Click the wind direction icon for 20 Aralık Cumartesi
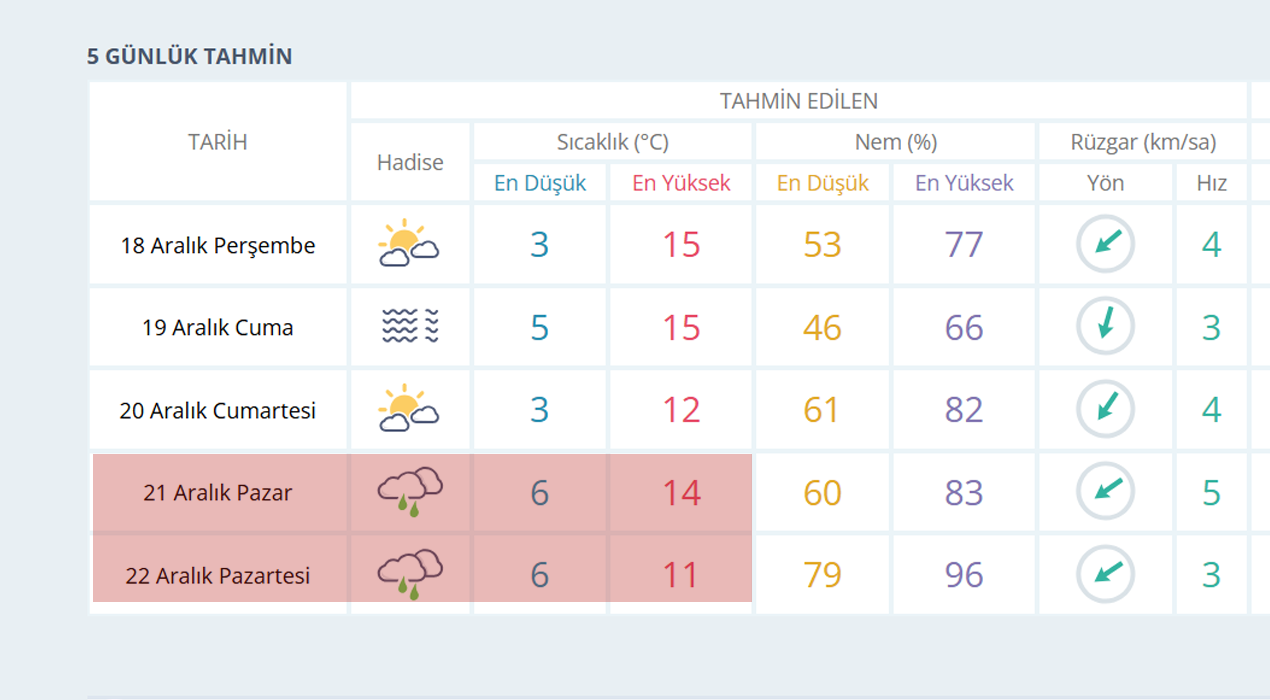 tap(1105, 409)
